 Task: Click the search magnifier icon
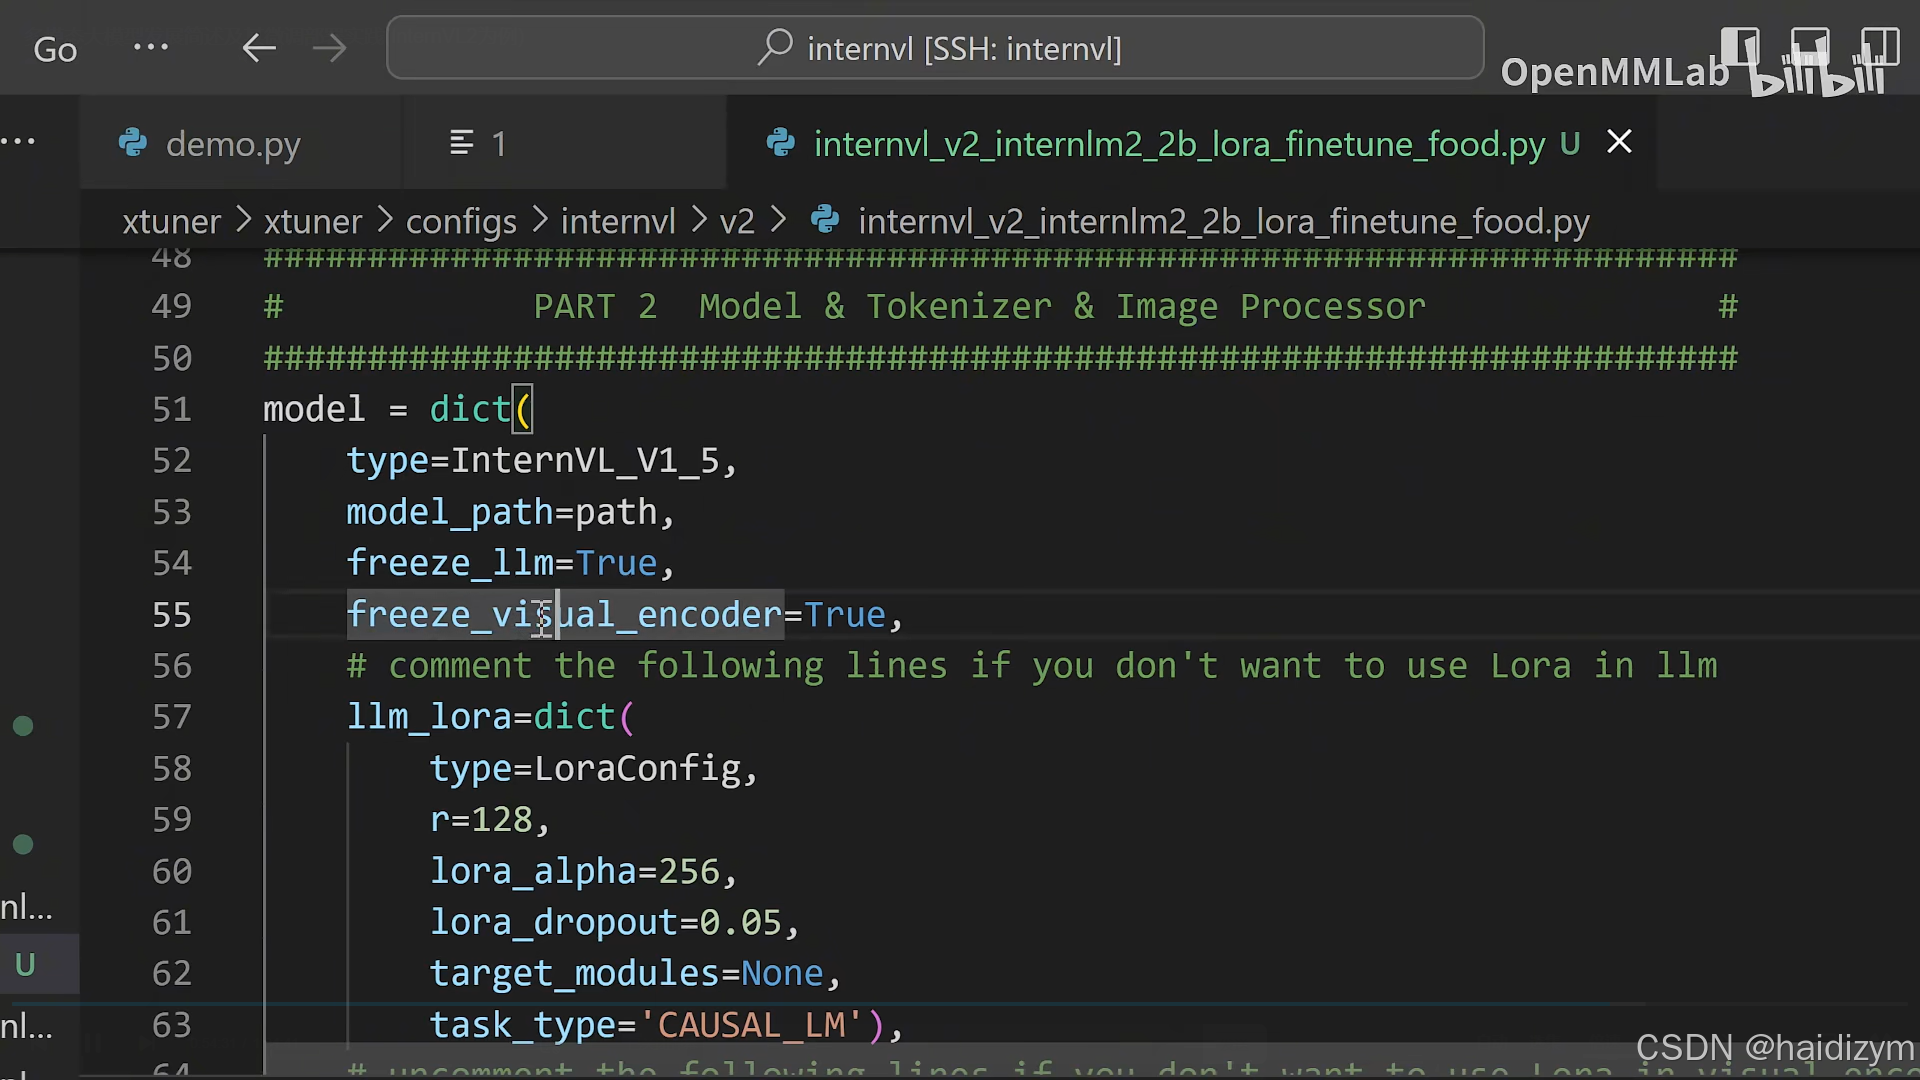tap(775, 47)
